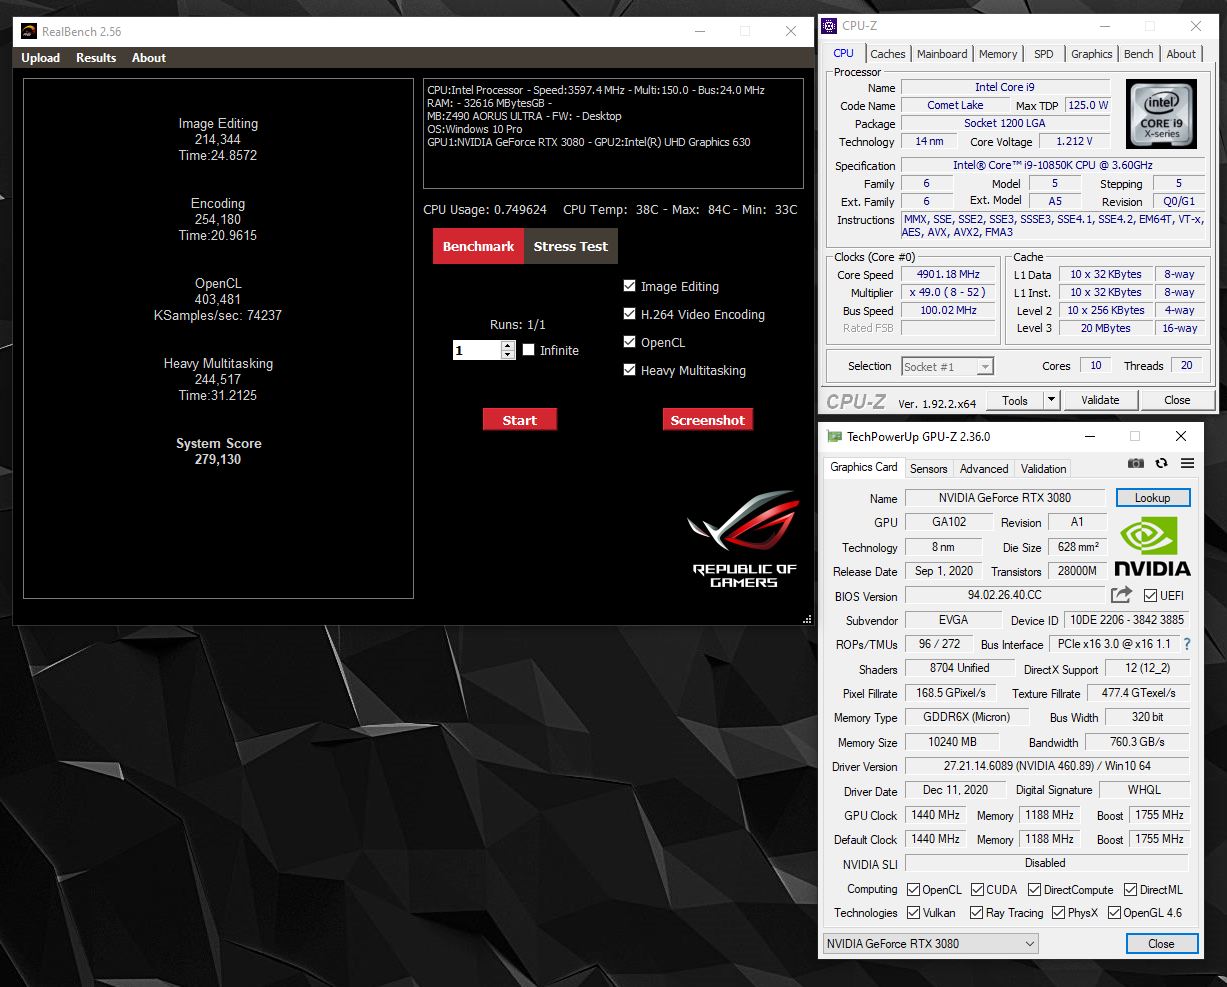Open the CPU-Z Tools dropdown arrow
This screenshot has height=987, width=1227.
(x=1051, y=400)
